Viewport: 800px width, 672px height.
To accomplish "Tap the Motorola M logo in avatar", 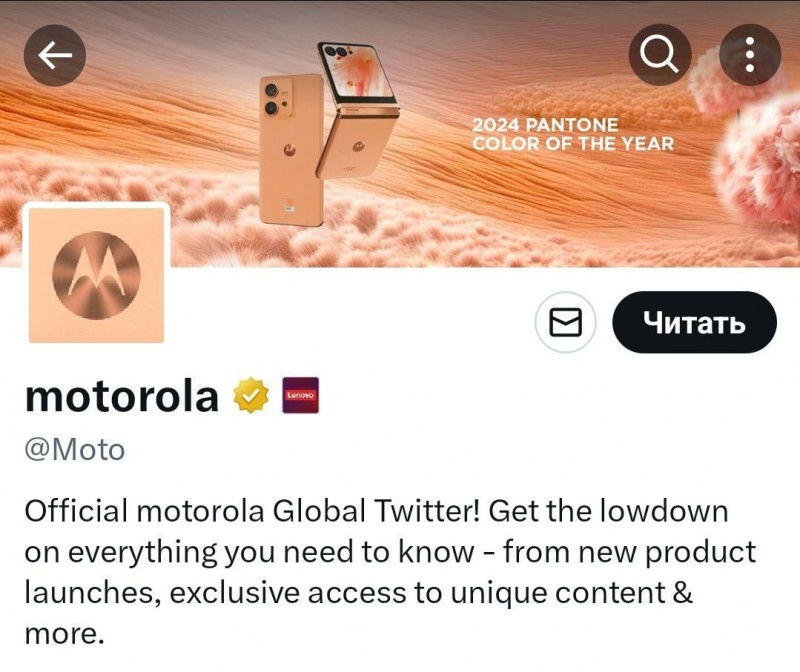I will [96, 276].
